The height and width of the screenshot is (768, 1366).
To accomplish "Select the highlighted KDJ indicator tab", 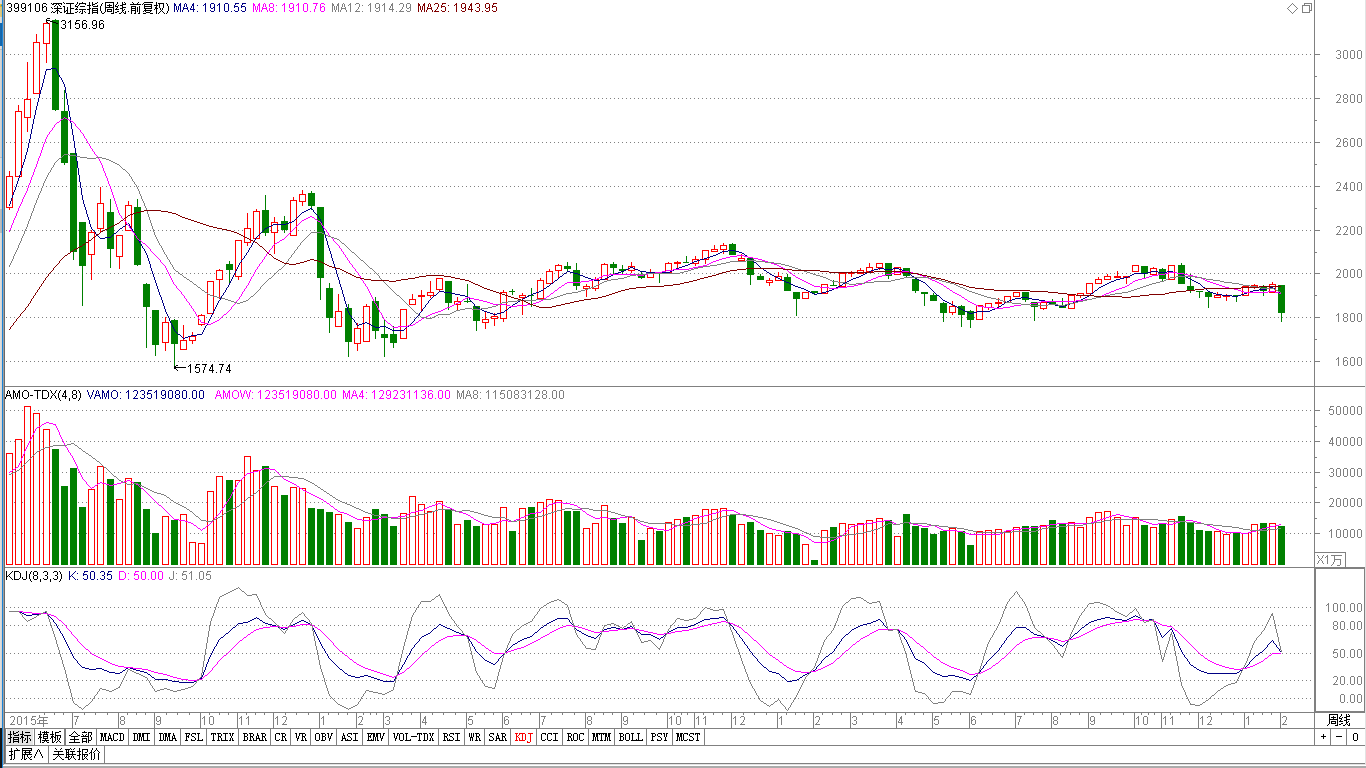I will pyautogui.click(x=524, y=737).
